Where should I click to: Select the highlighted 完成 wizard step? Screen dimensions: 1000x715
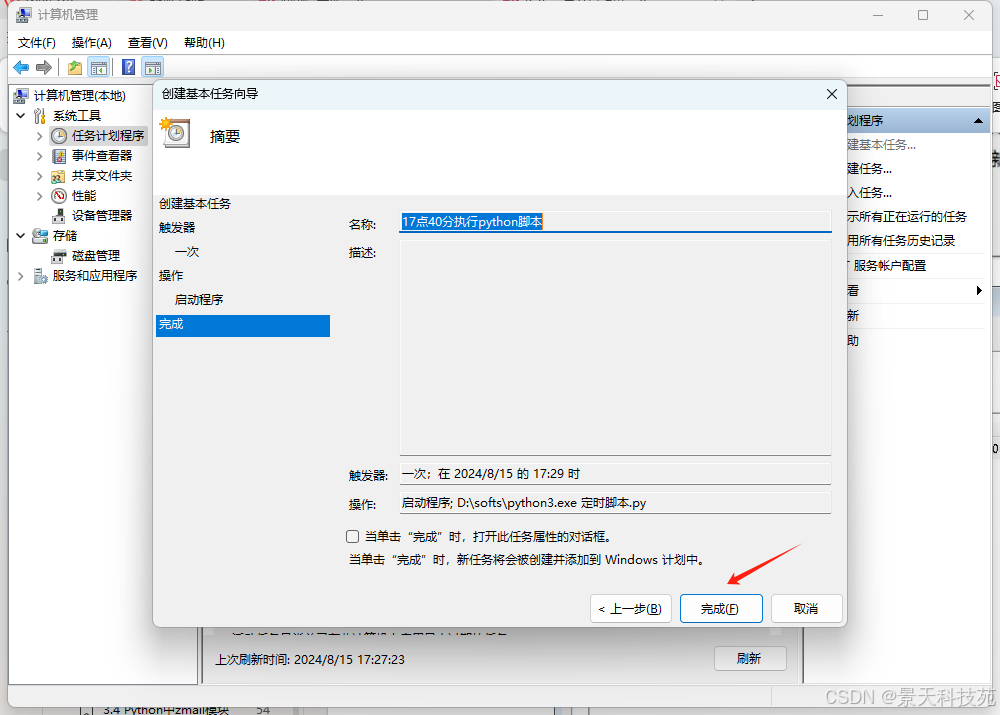tap(242, 325)
